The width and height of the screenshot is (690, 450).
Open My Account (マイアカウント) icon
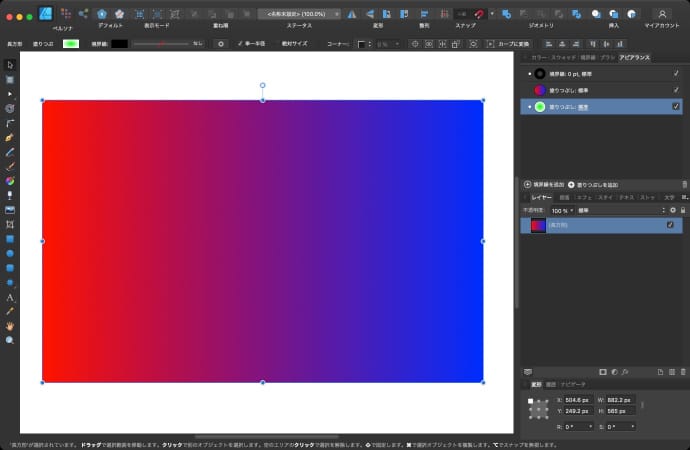pyautogui.click(x=662, y=14)
